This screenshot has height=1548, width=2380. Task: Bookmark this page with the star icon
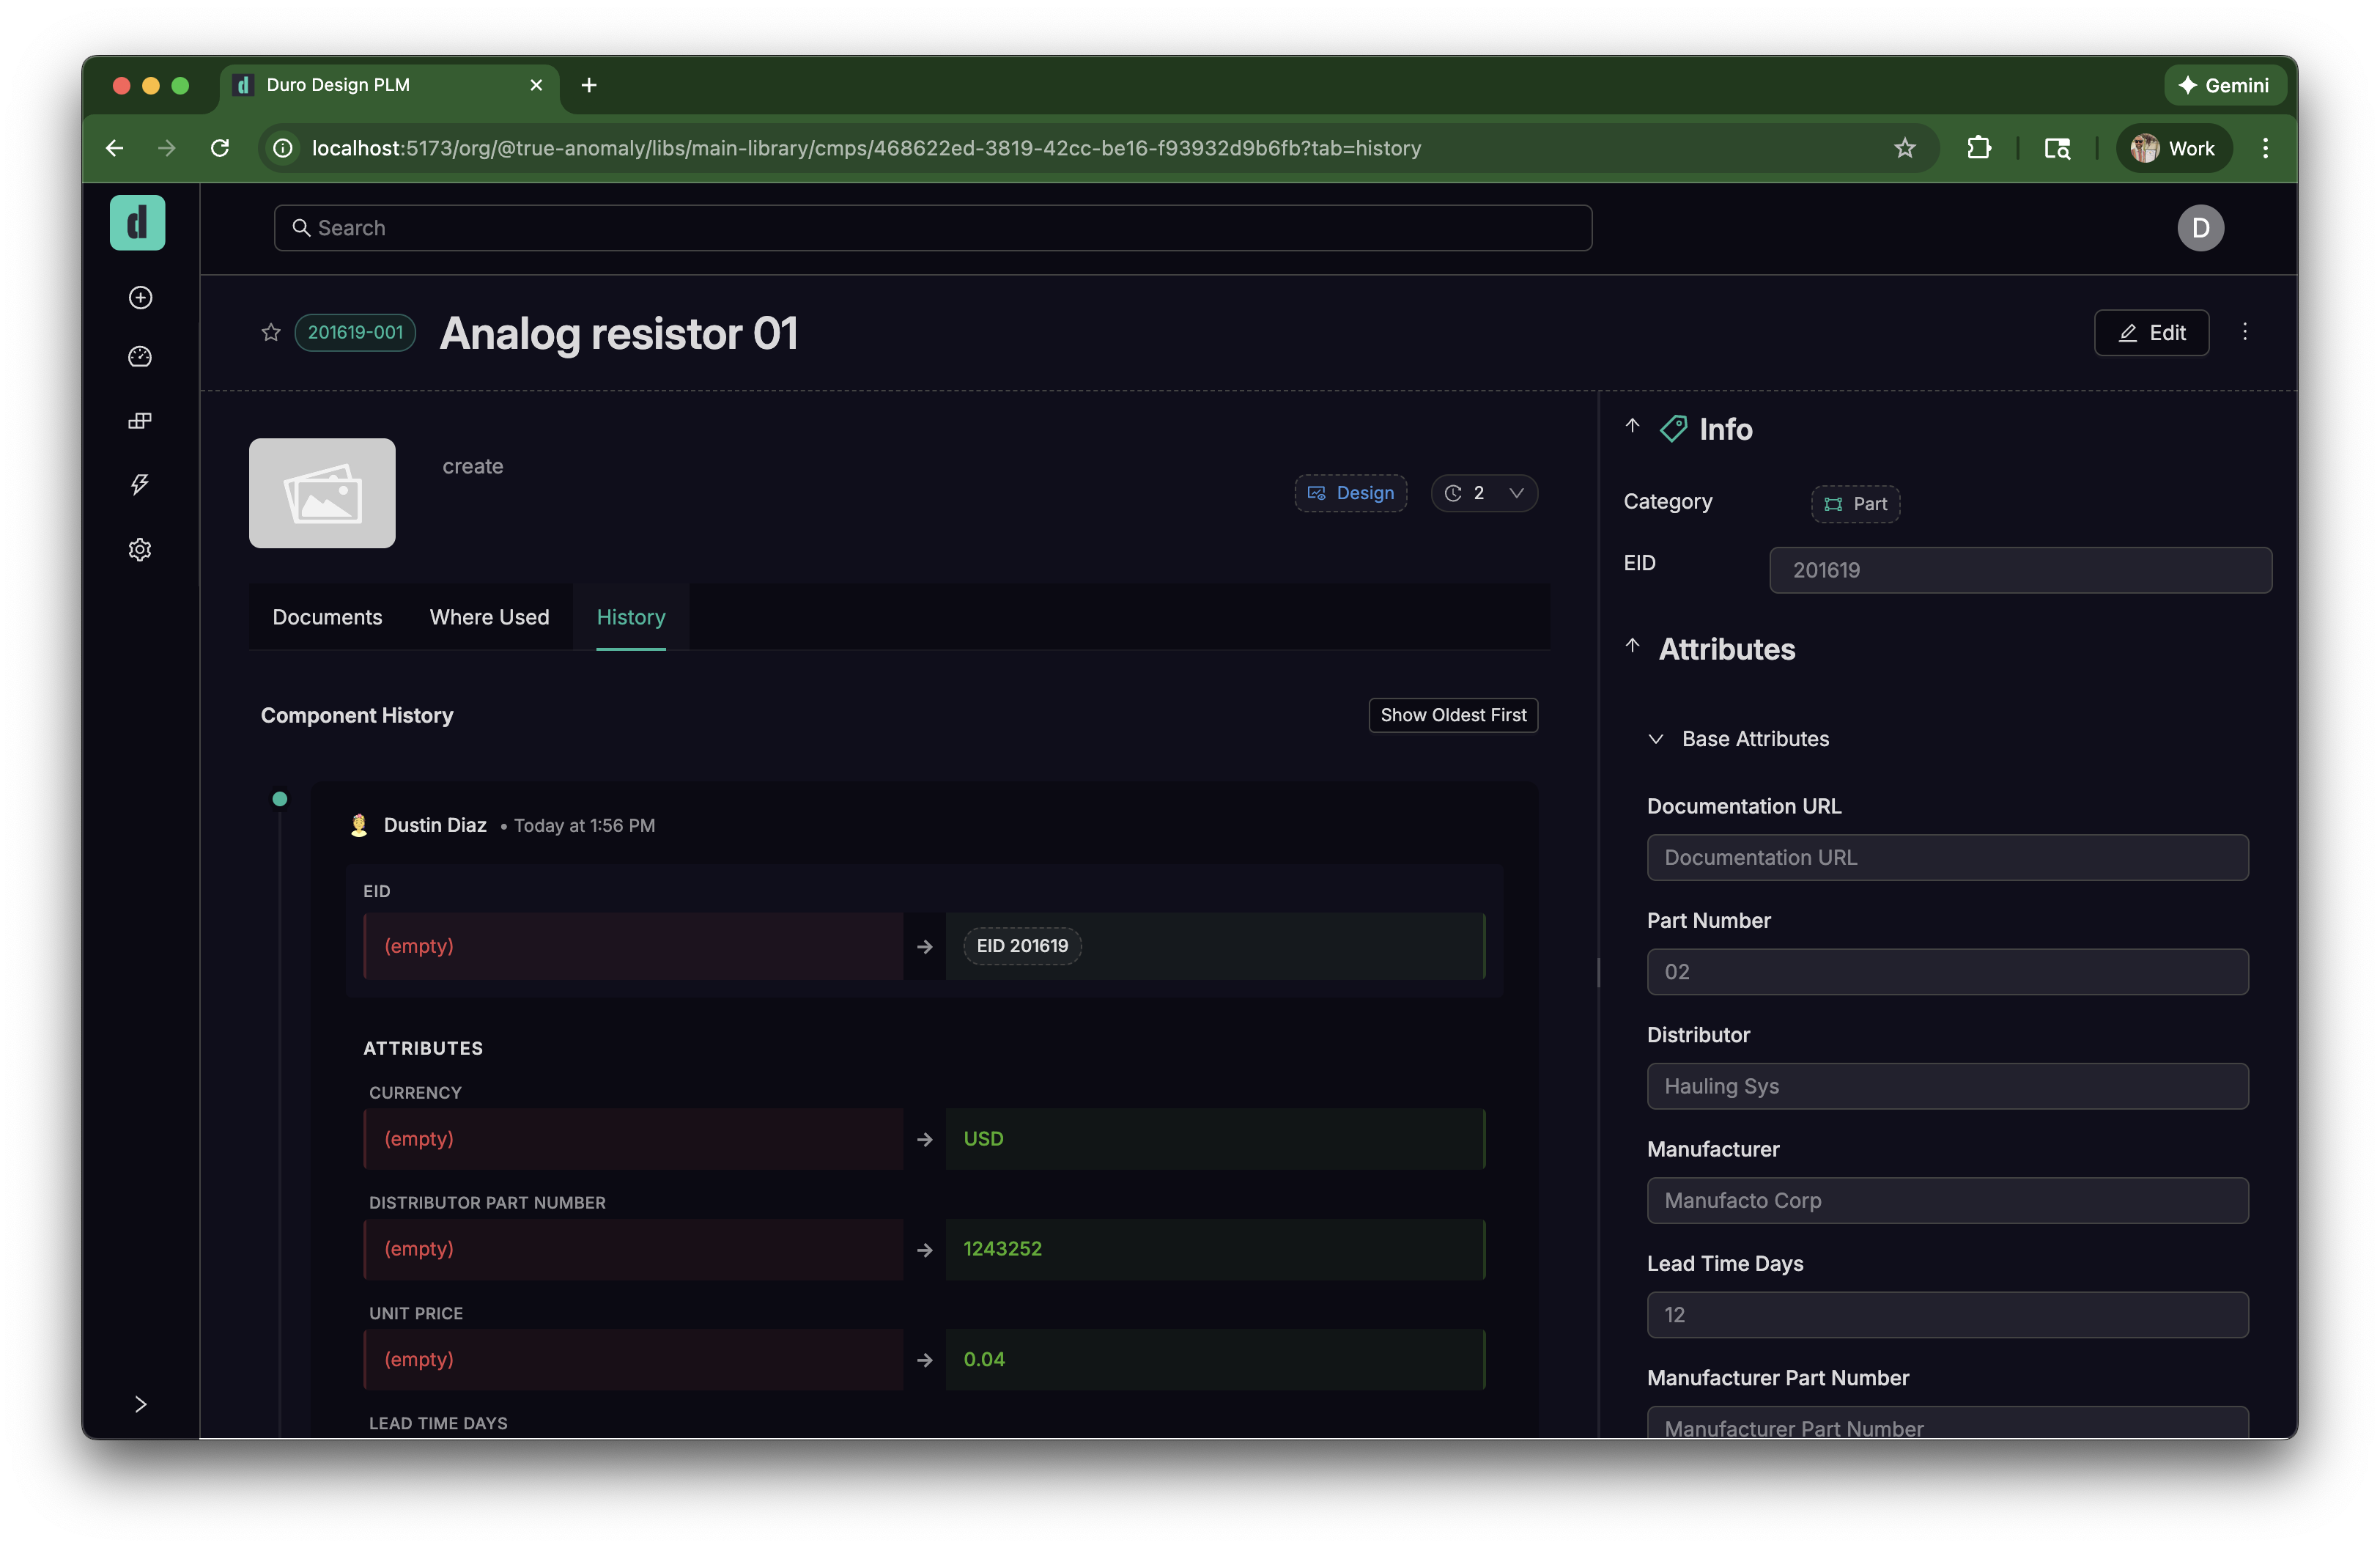coord(1904,148)
